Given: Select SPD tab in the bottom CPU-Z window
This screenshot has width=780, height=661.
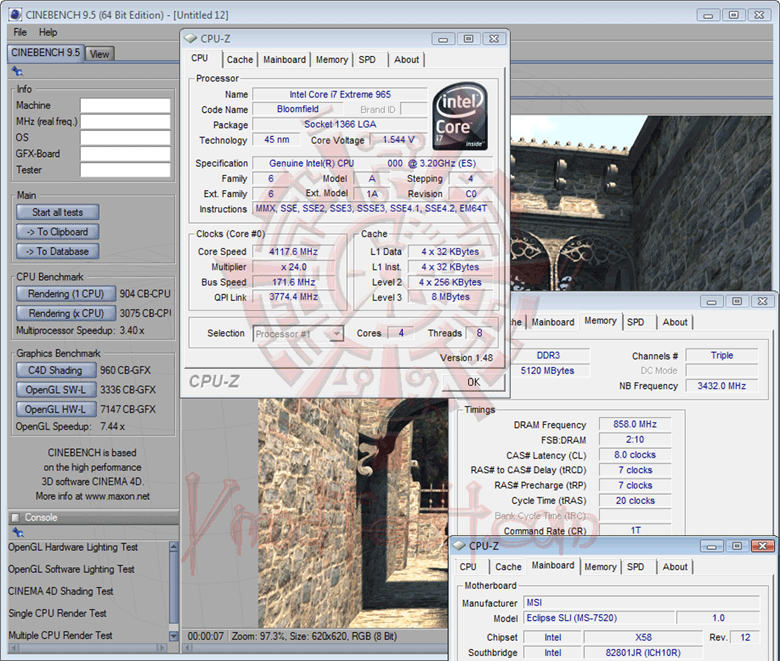Looking at the screenshot, I should click(636, 567).
